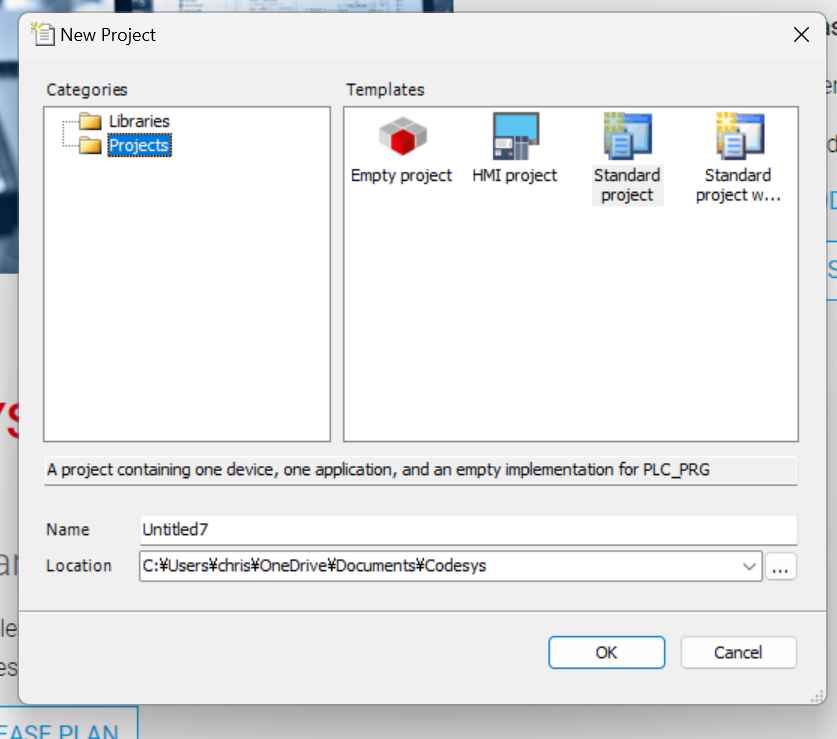Click the template description text about PLC_PRG
Image resolution: width=837 pixels, height=739 pixels.
378,470
